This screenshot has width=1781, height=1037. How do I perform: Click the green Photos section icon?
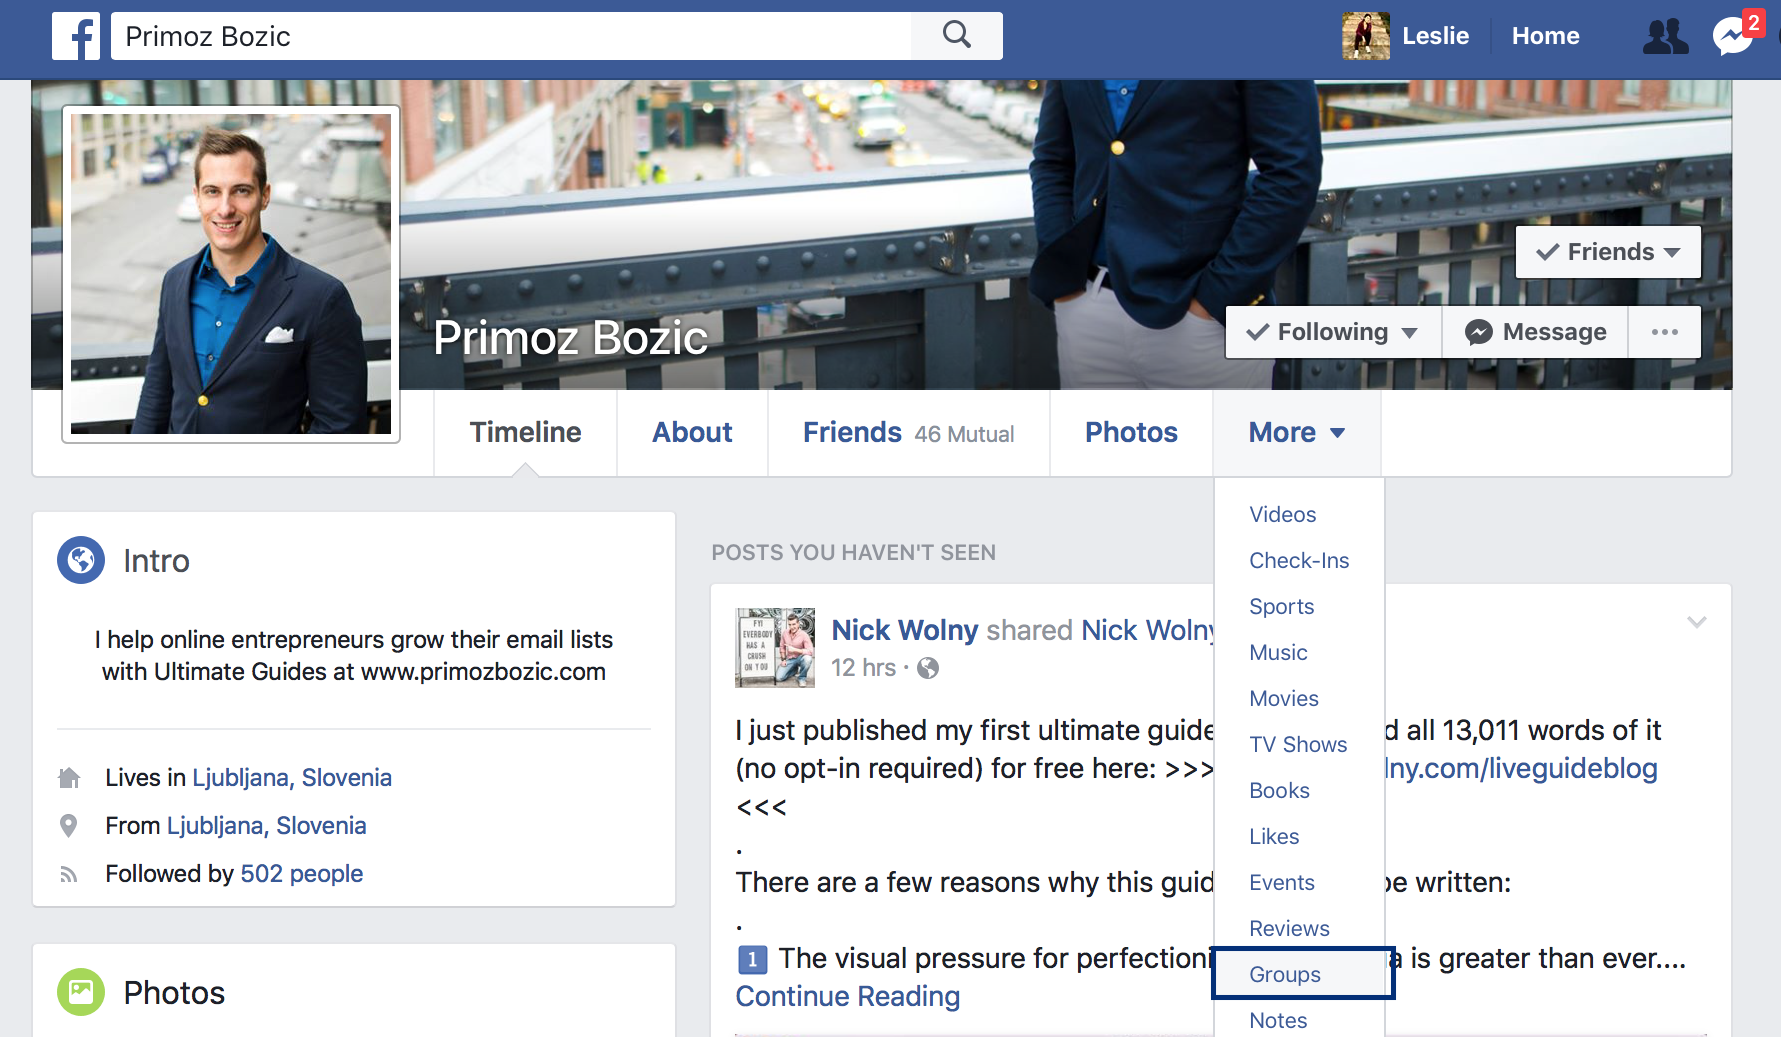(x=81, y=992)
